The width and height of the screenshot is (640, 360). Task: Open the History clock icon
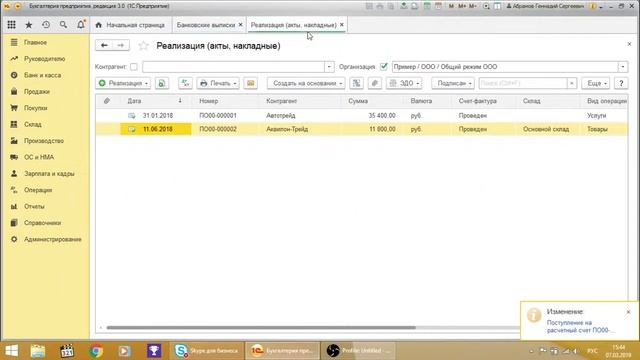click(46, 25)
